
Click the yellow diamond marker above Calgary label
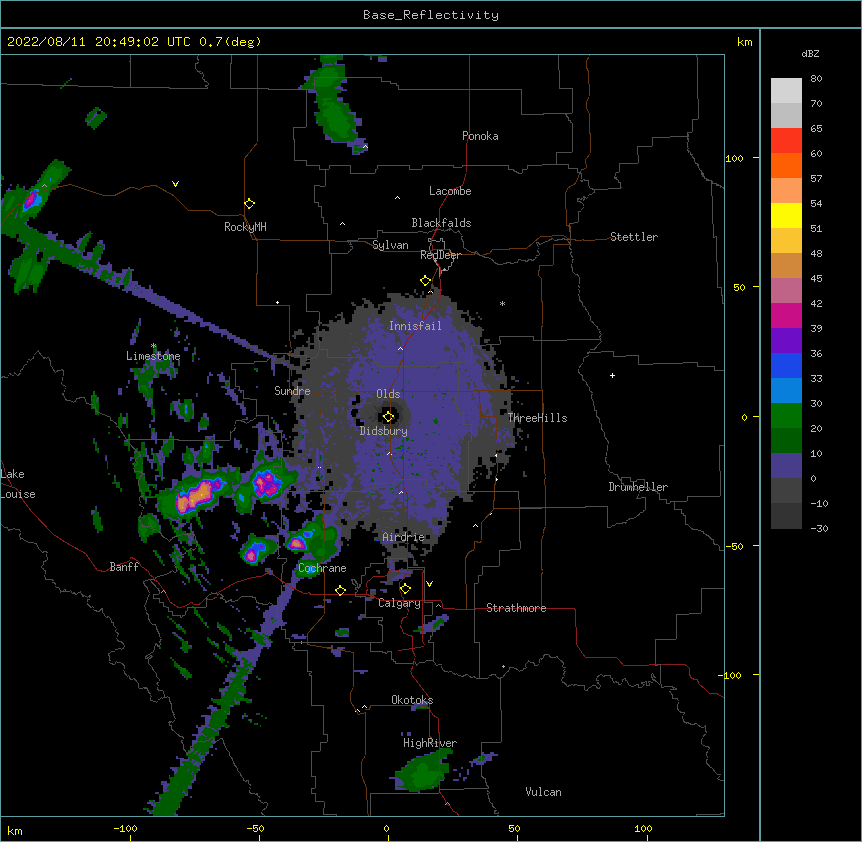click(x=405, y=589)
